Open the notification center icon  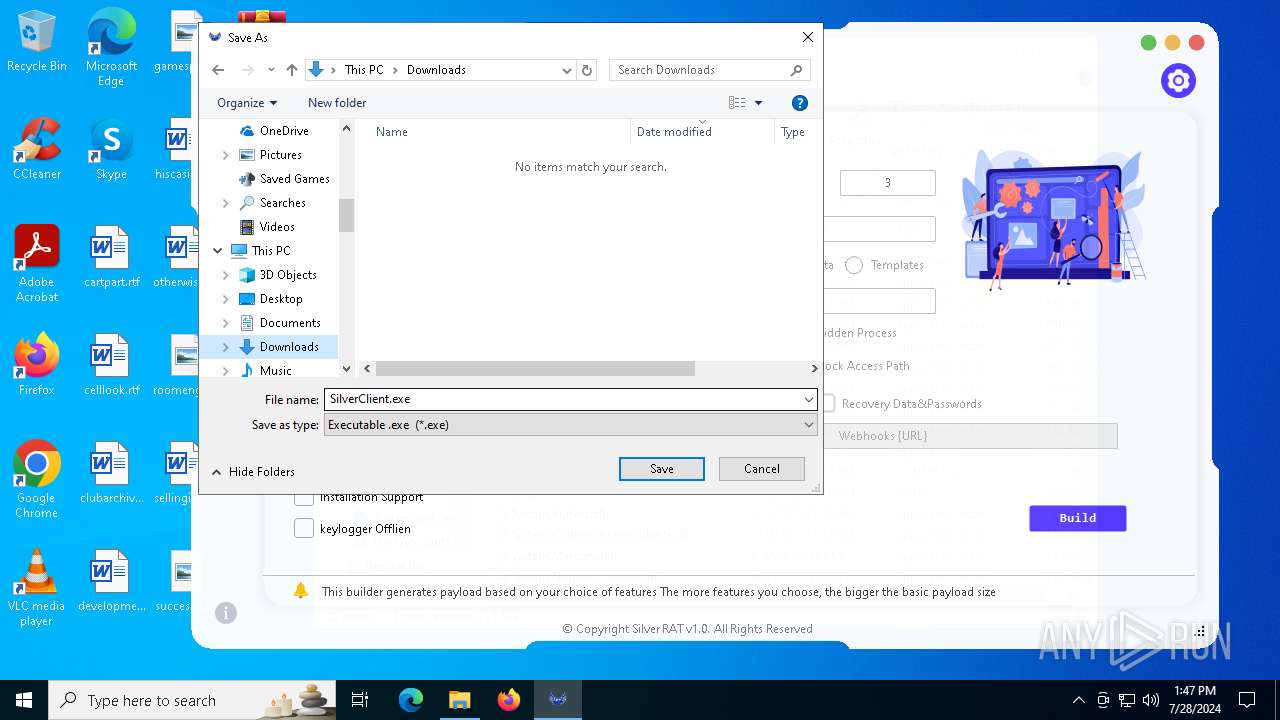[1247, 700]
